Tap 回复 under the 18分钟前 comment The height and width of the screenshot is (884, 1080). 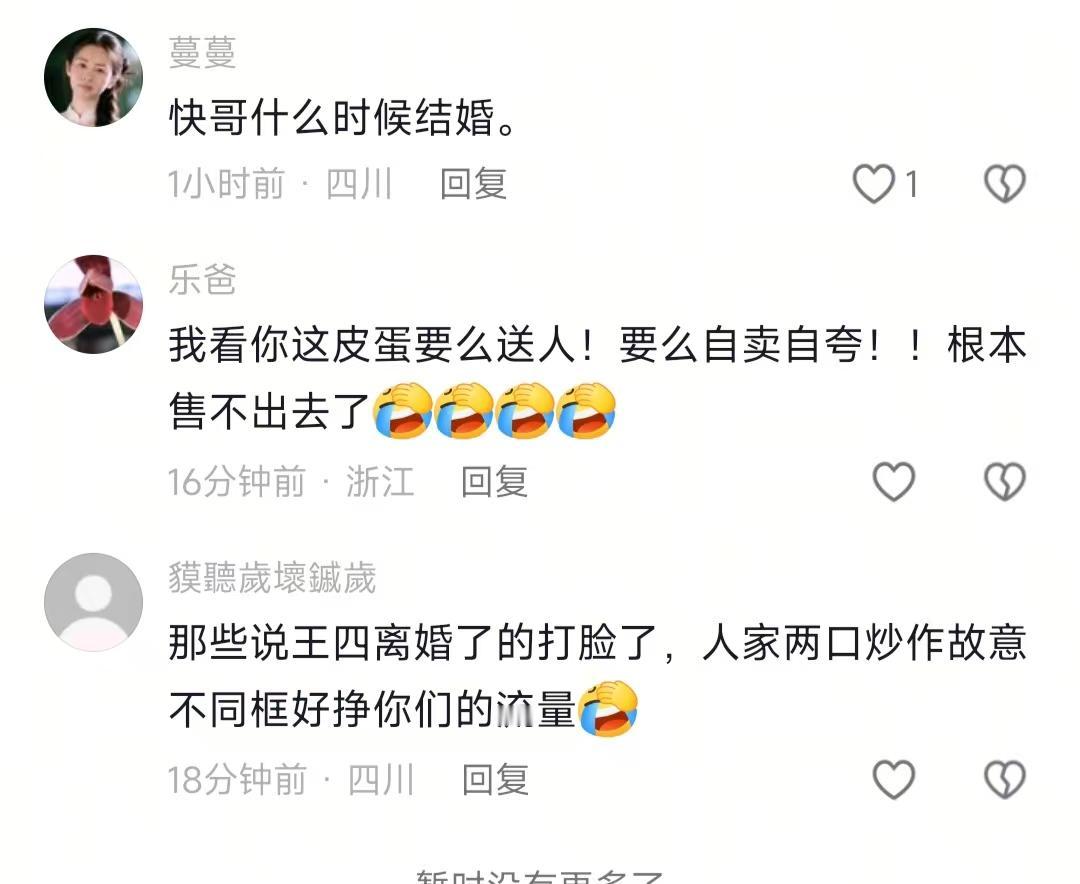pos(495,779)
